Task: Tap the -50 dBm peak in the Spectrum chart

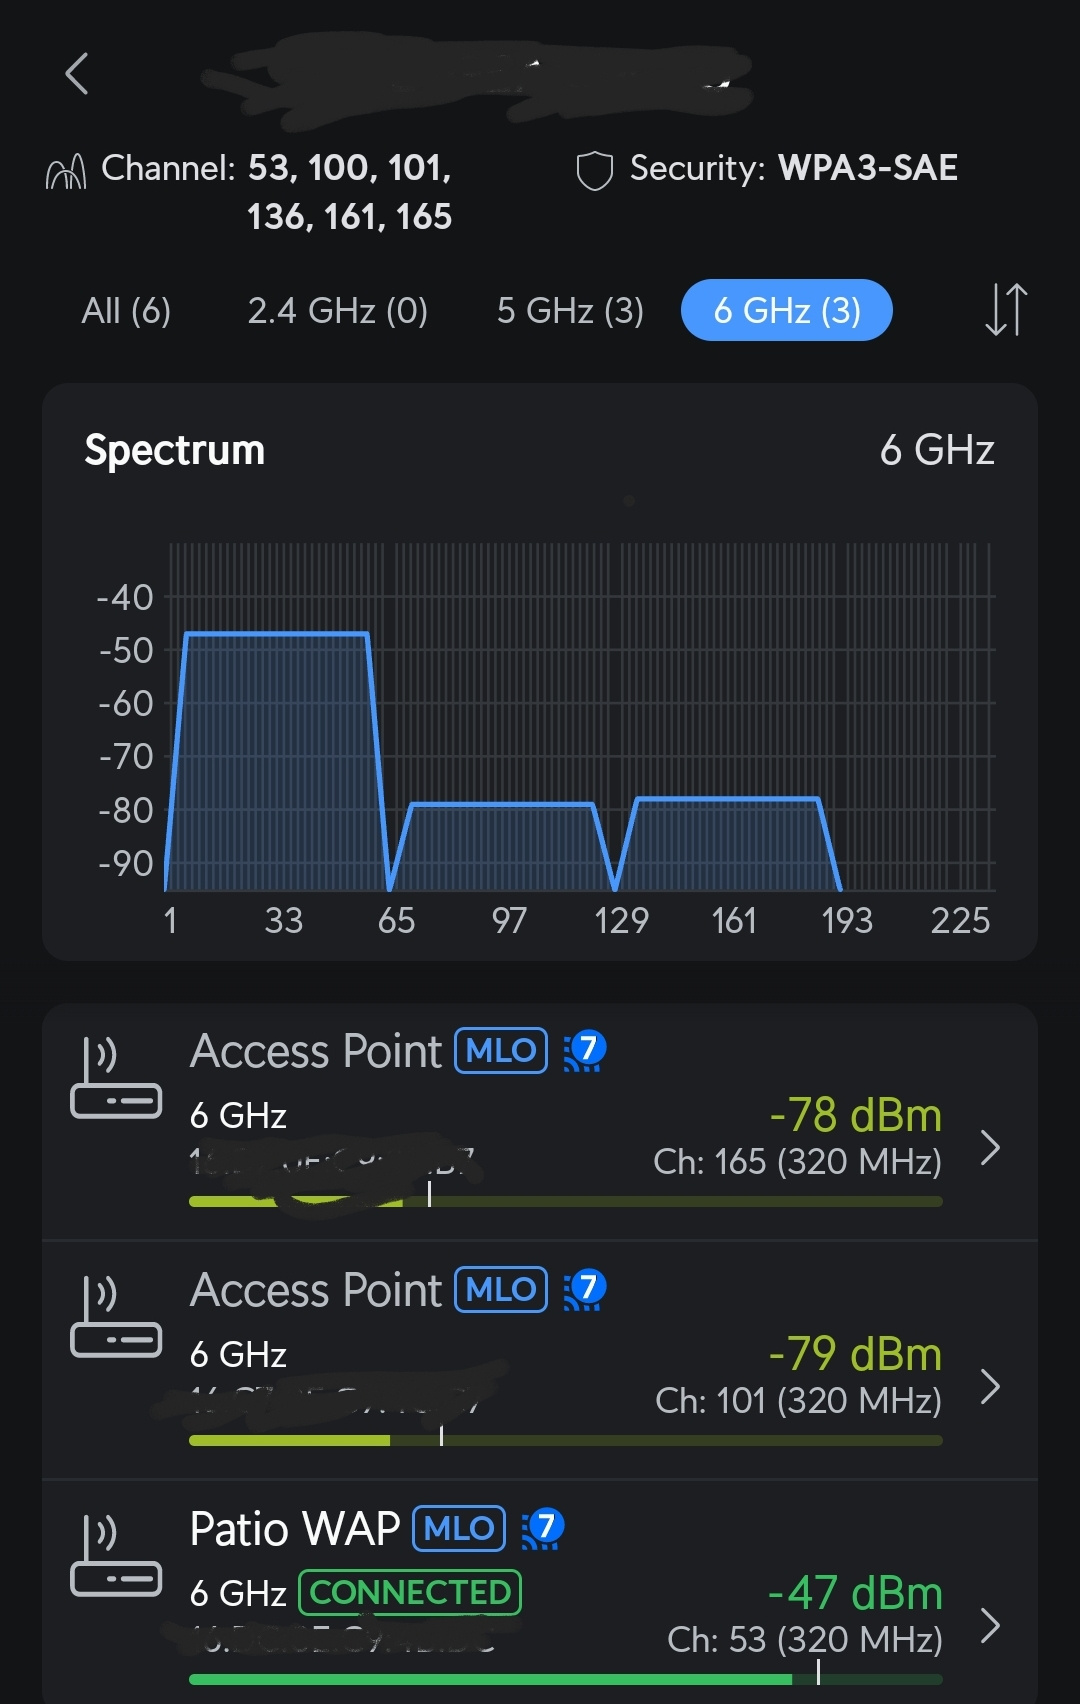Action: (277, 634)
